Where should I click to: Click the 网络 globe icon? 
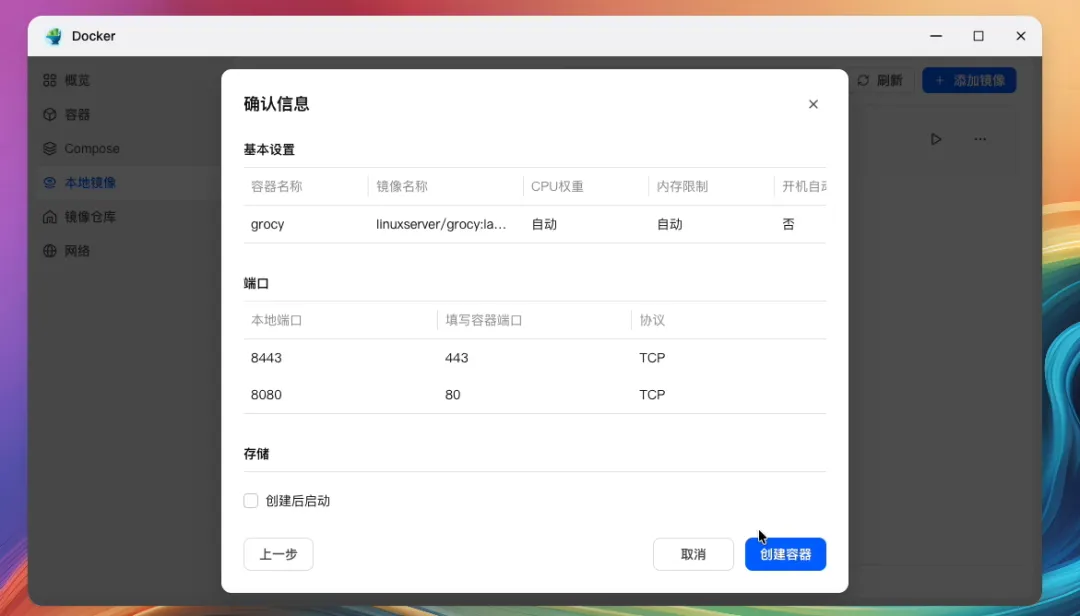(x=50, y=251)
